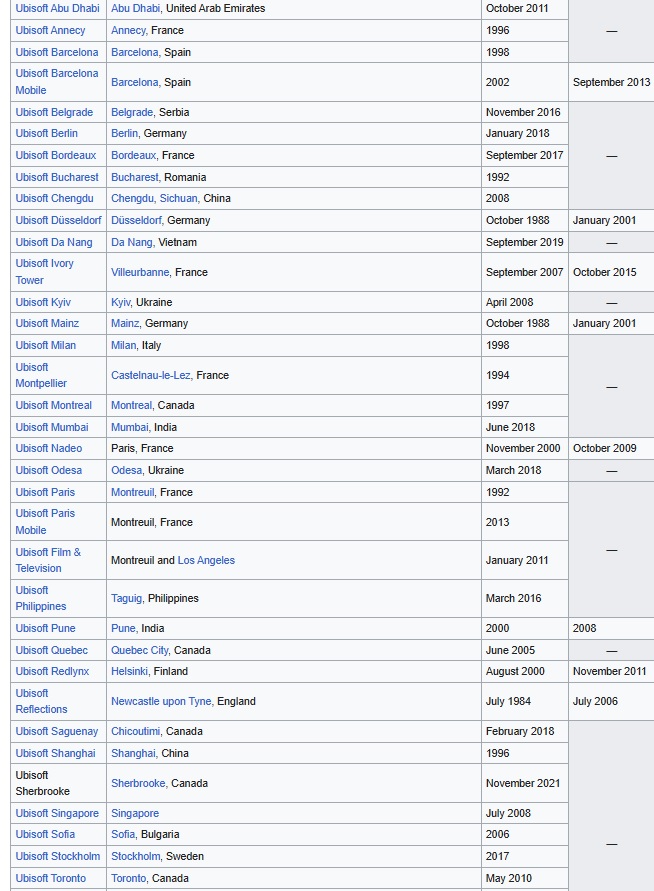This screenshot has width=654, height=891.
Task: Click the Sichuan province link
Action: (178, 198)
